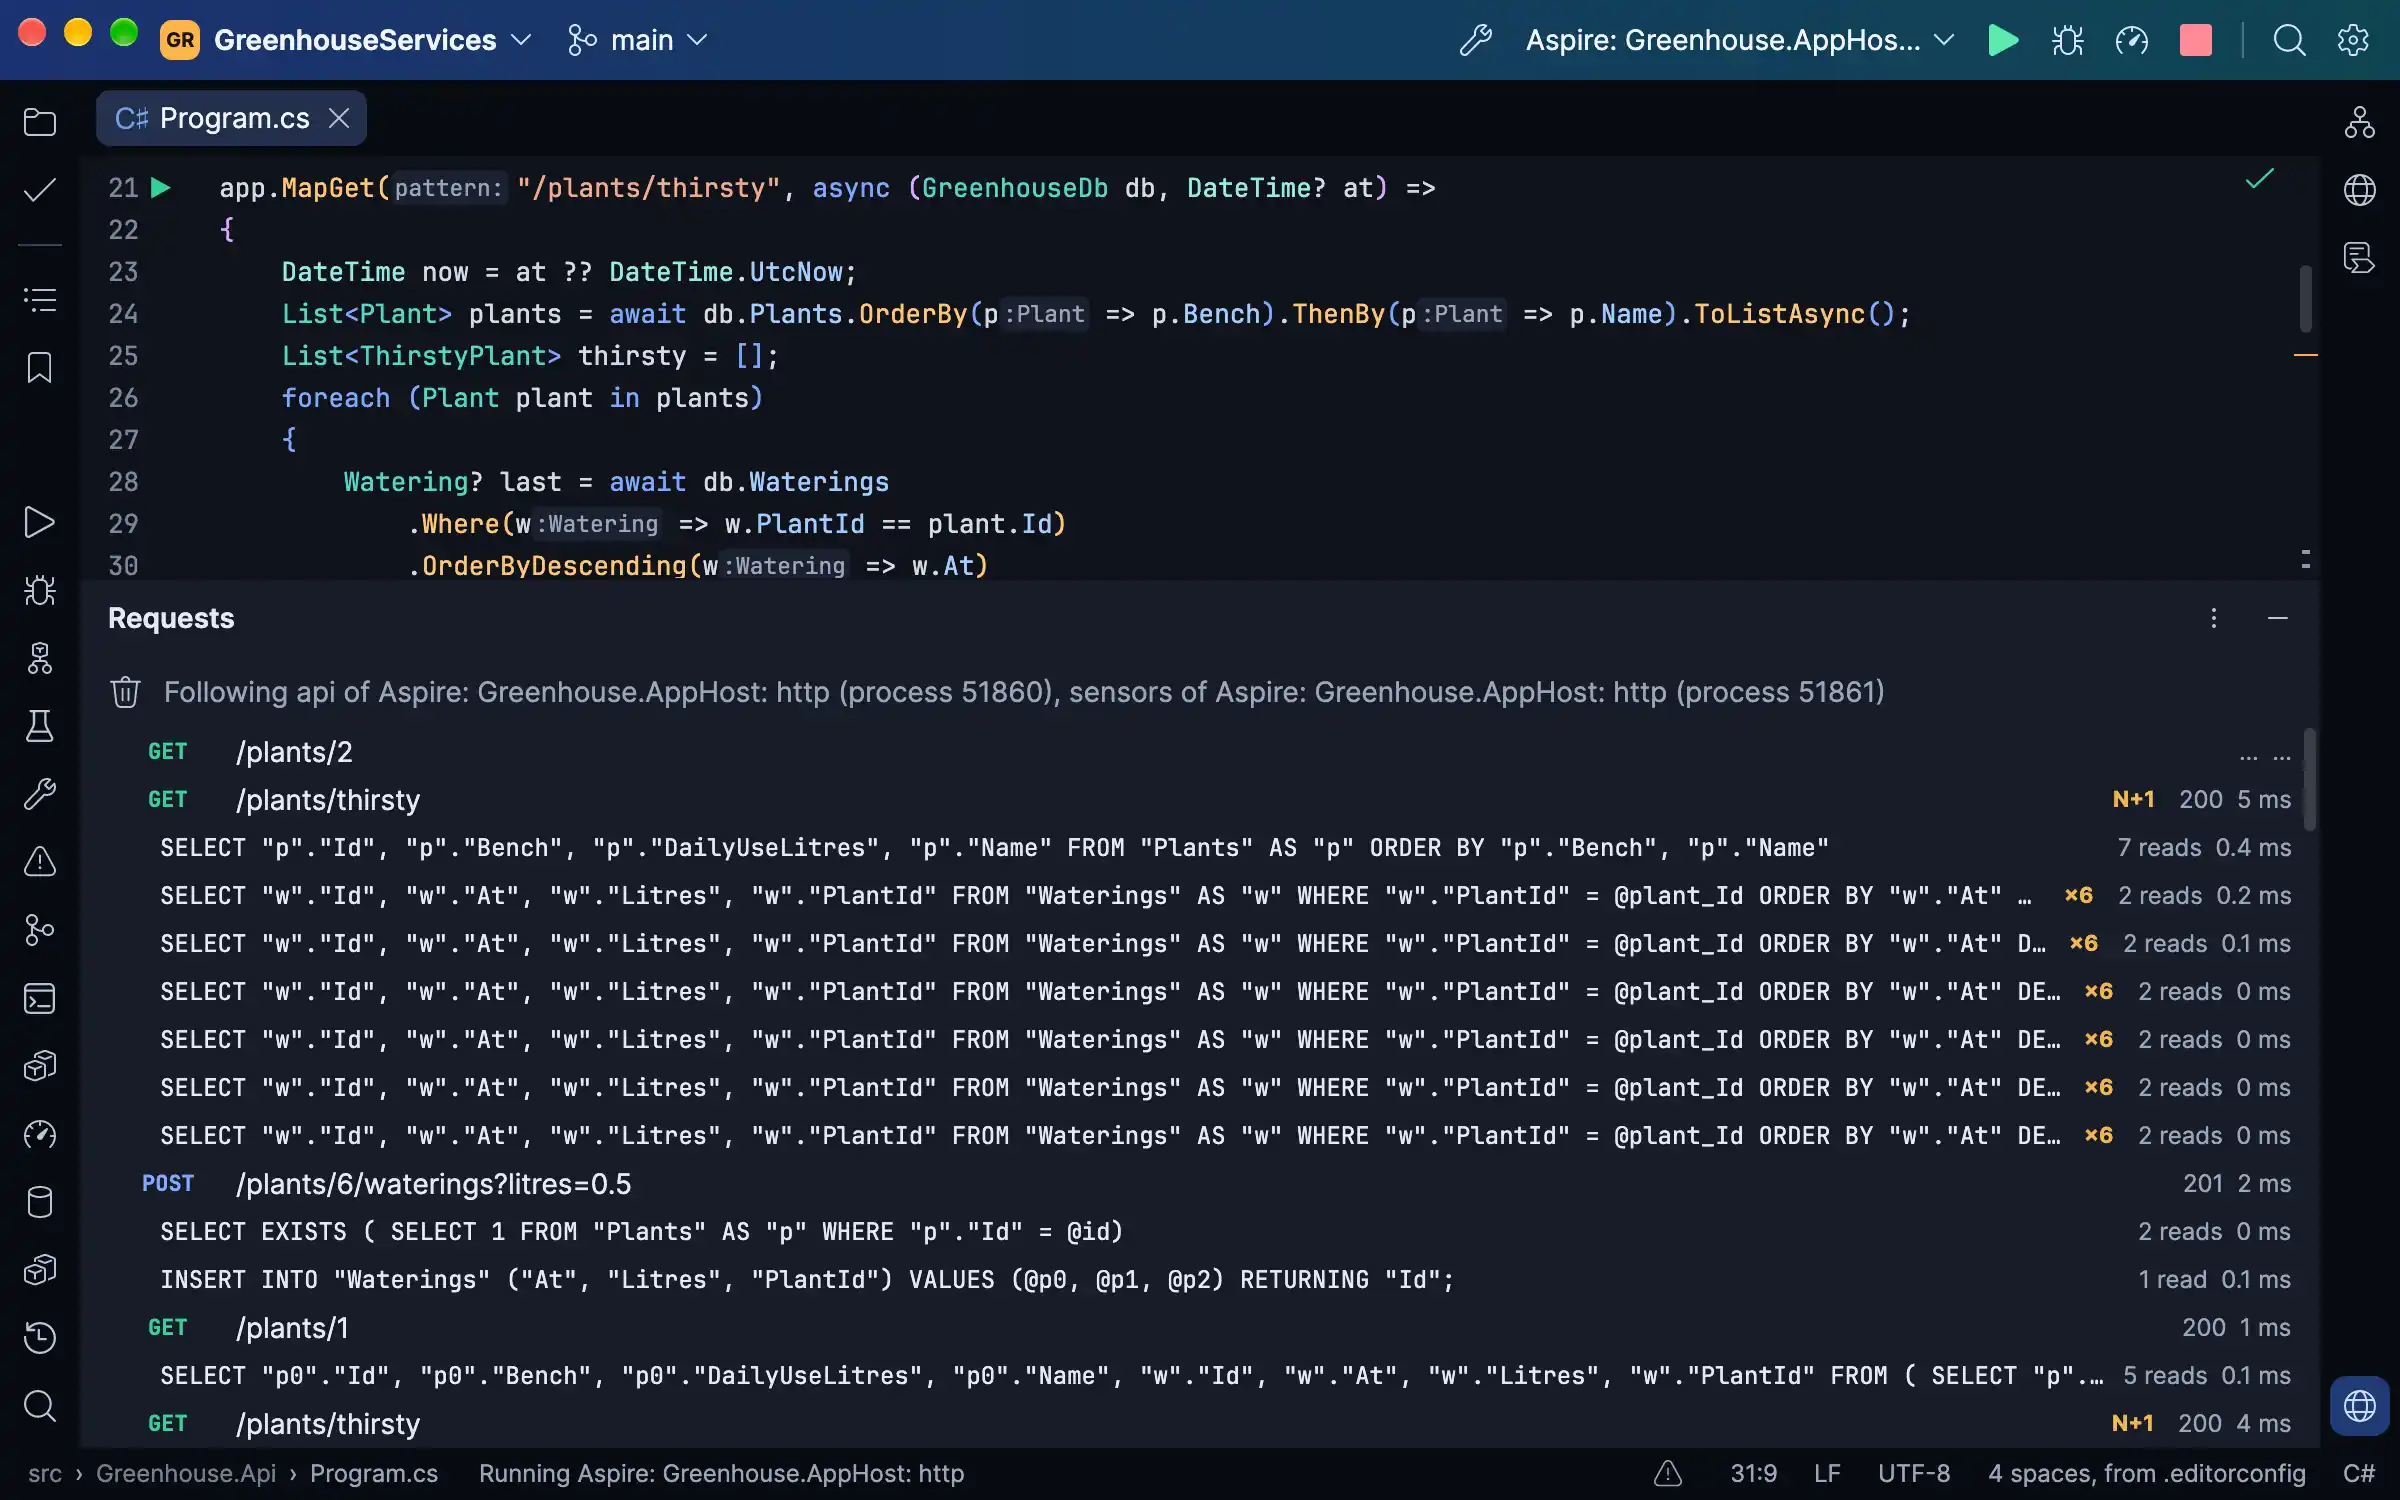Run the Aspire configuration with green play button
Viewport: 2400px width, 1500px height.
[x=2003, y=40]
